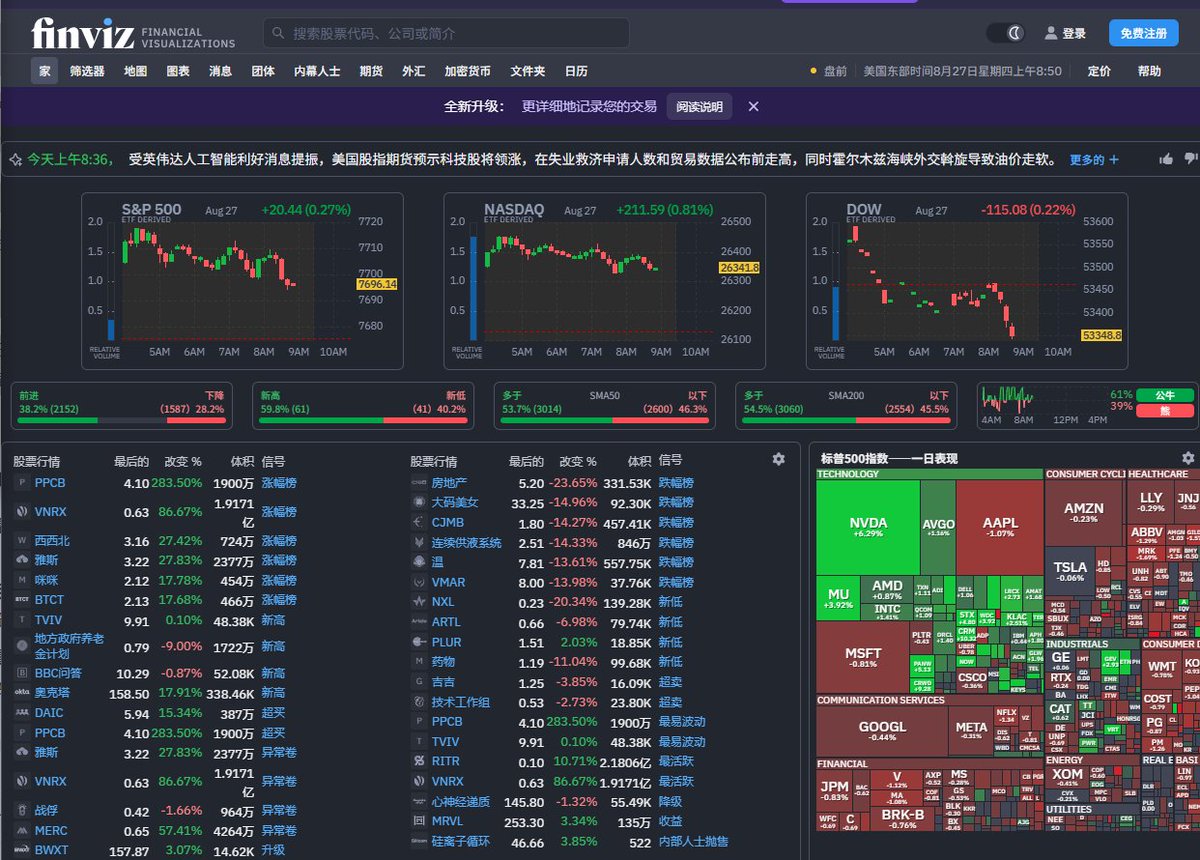This screenshot has height=860, width=1200.
Task: Click the search magnifier icon
Action: [279, 33]
